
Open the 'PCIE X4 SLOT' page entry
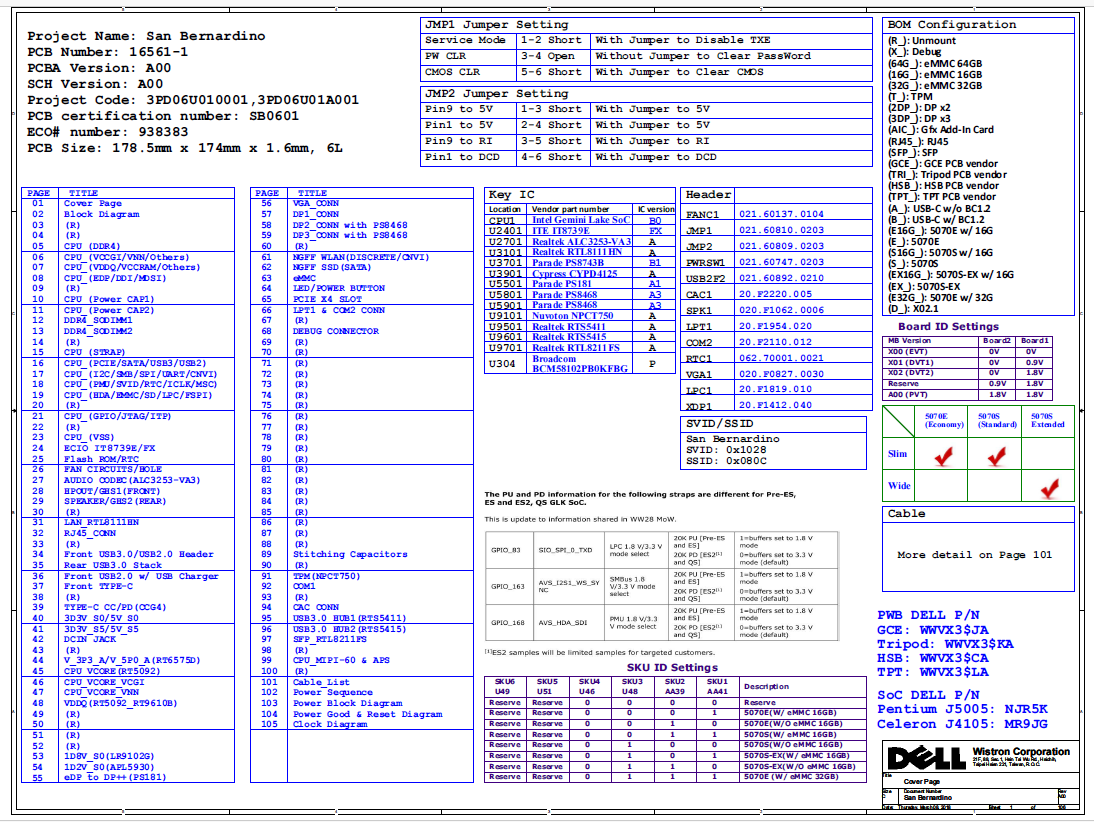click(327, 299)
